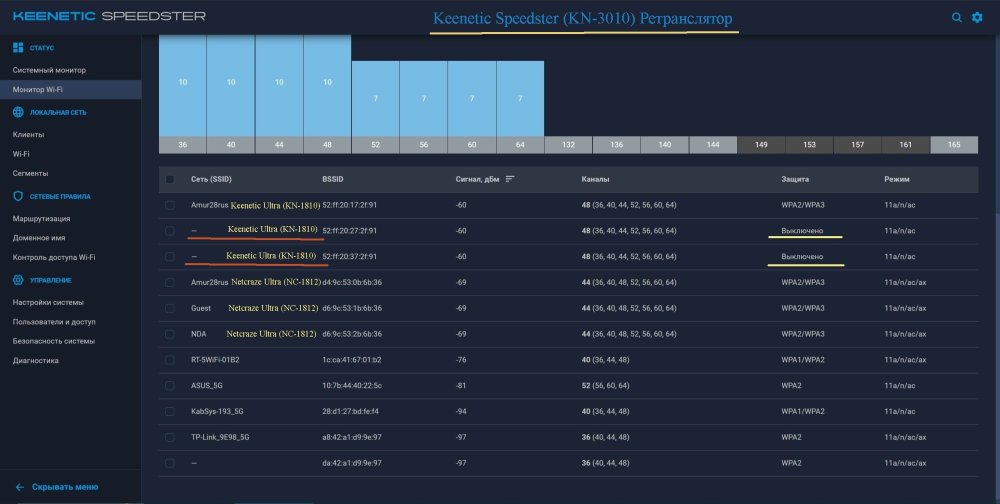This screenshot has height=504, width=1000.
Task: Open the search icon in the header
Action: (957, 17)
